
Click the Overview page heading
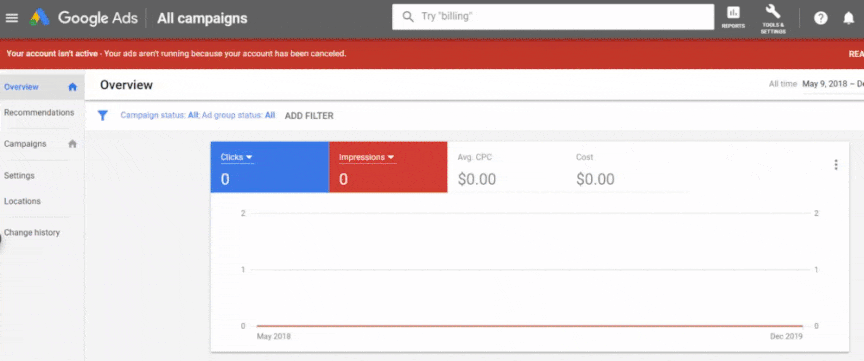126,85
